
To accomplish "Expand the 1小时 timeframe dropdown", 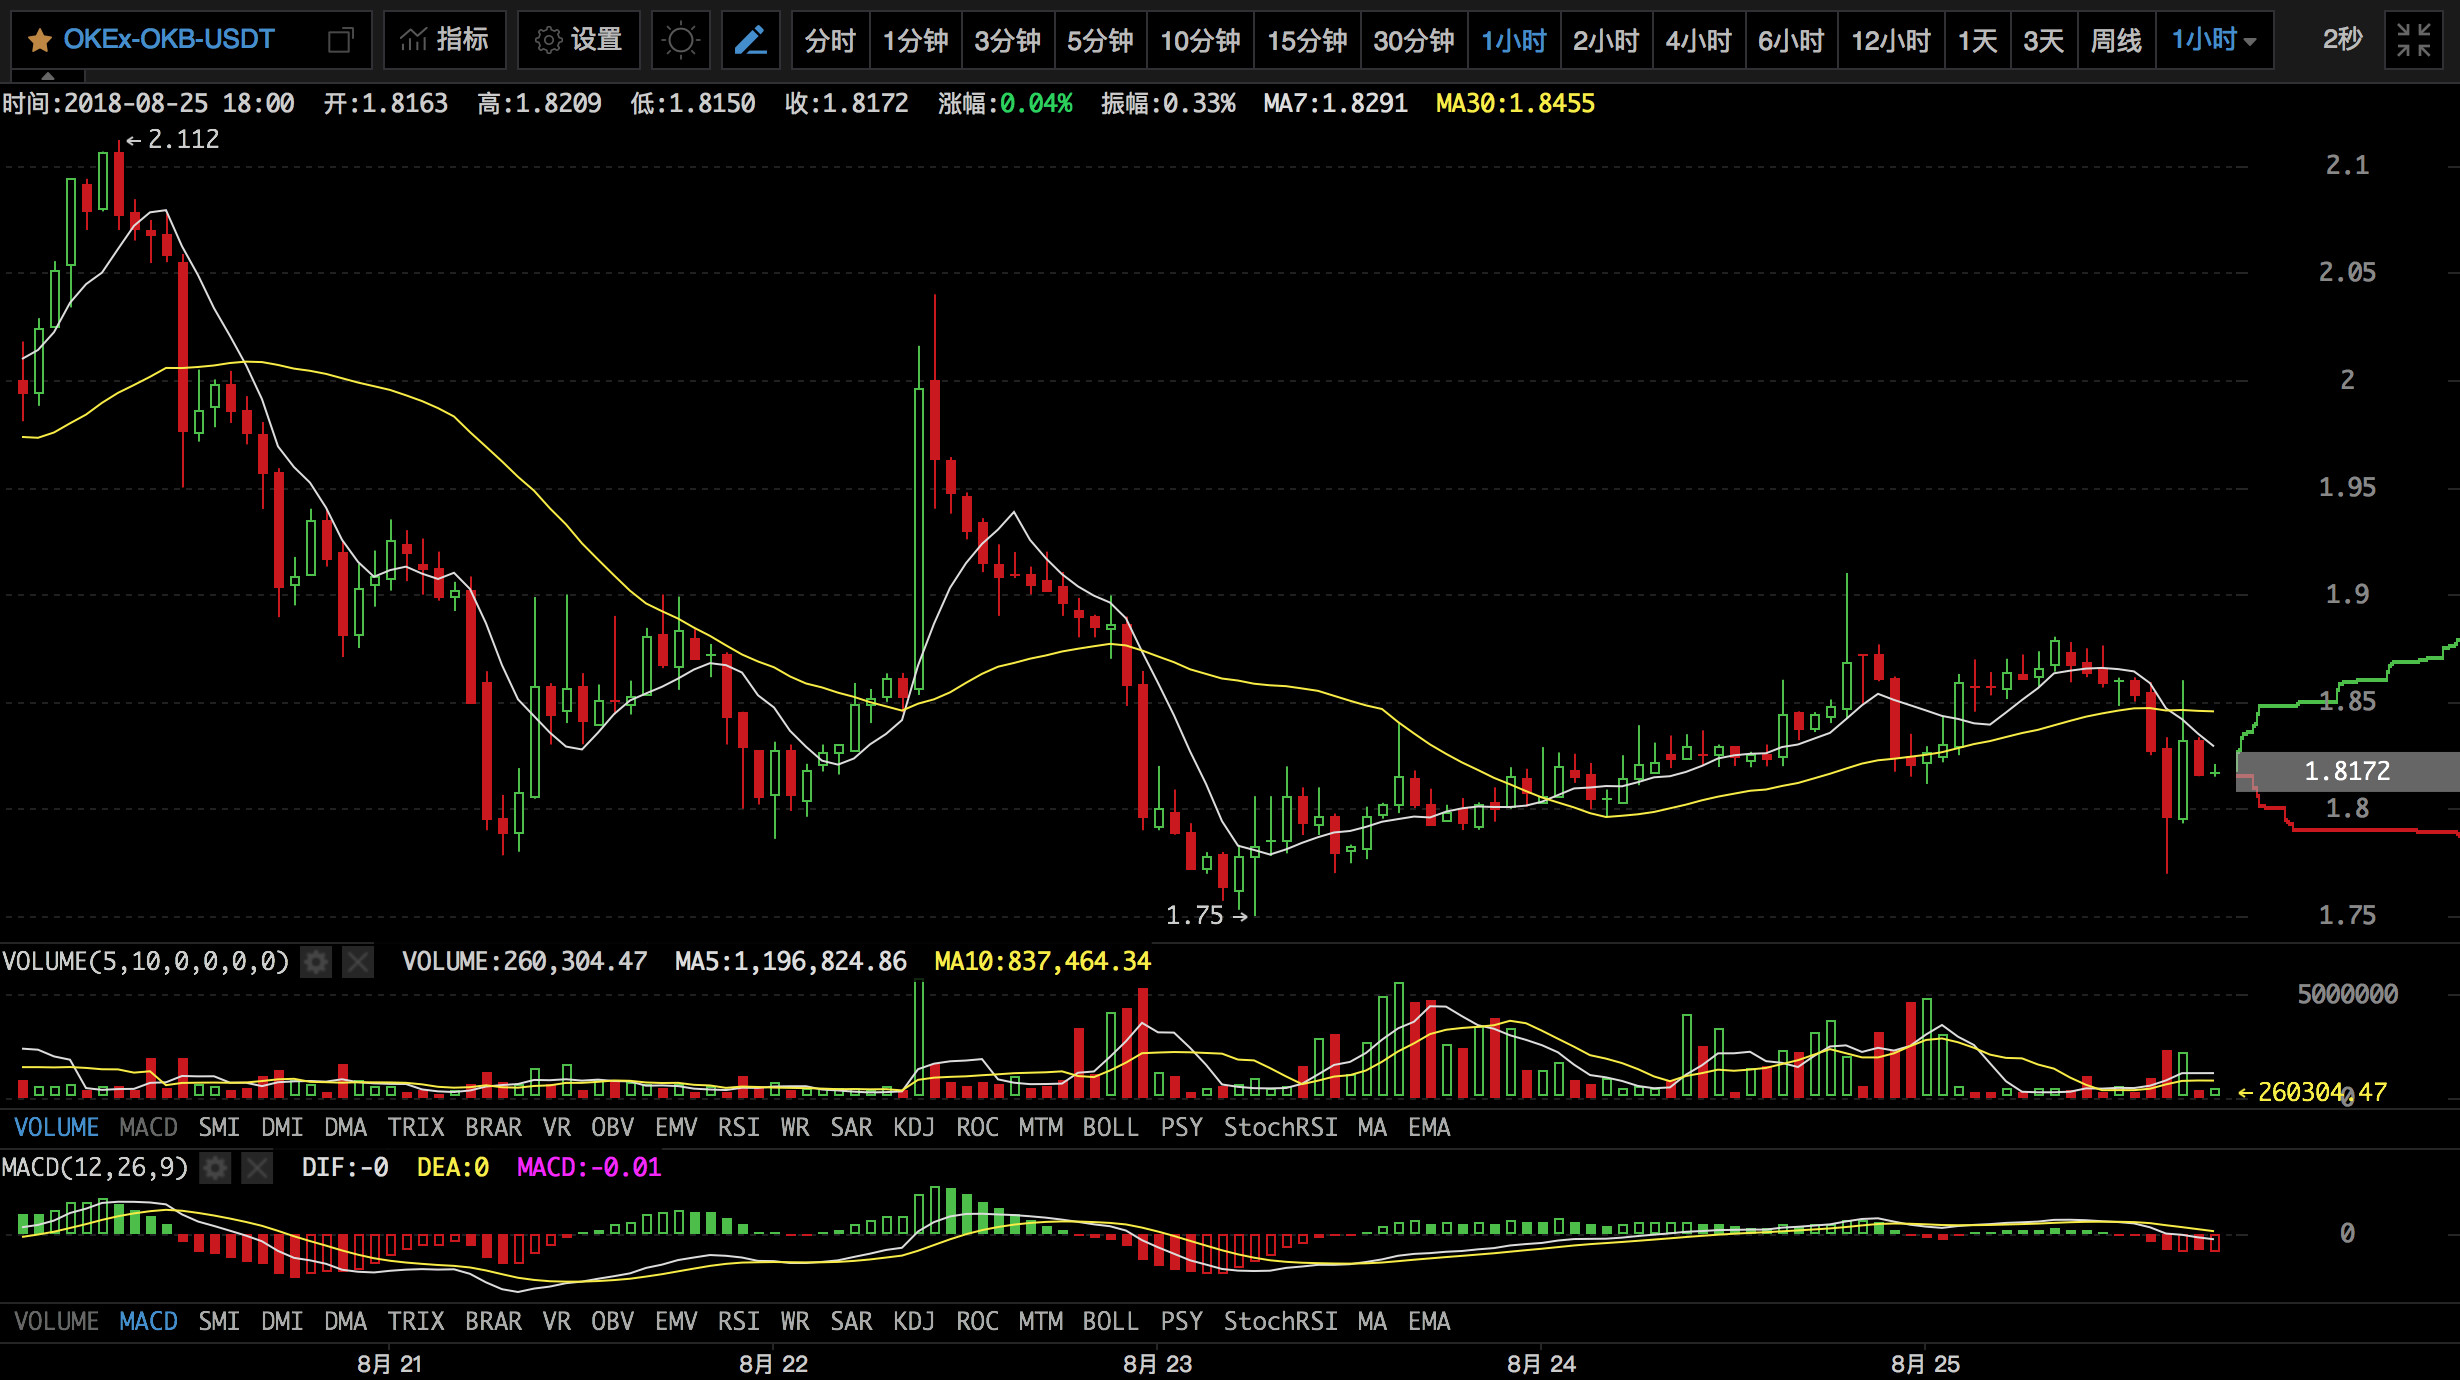I will (x=2214, y=40).
